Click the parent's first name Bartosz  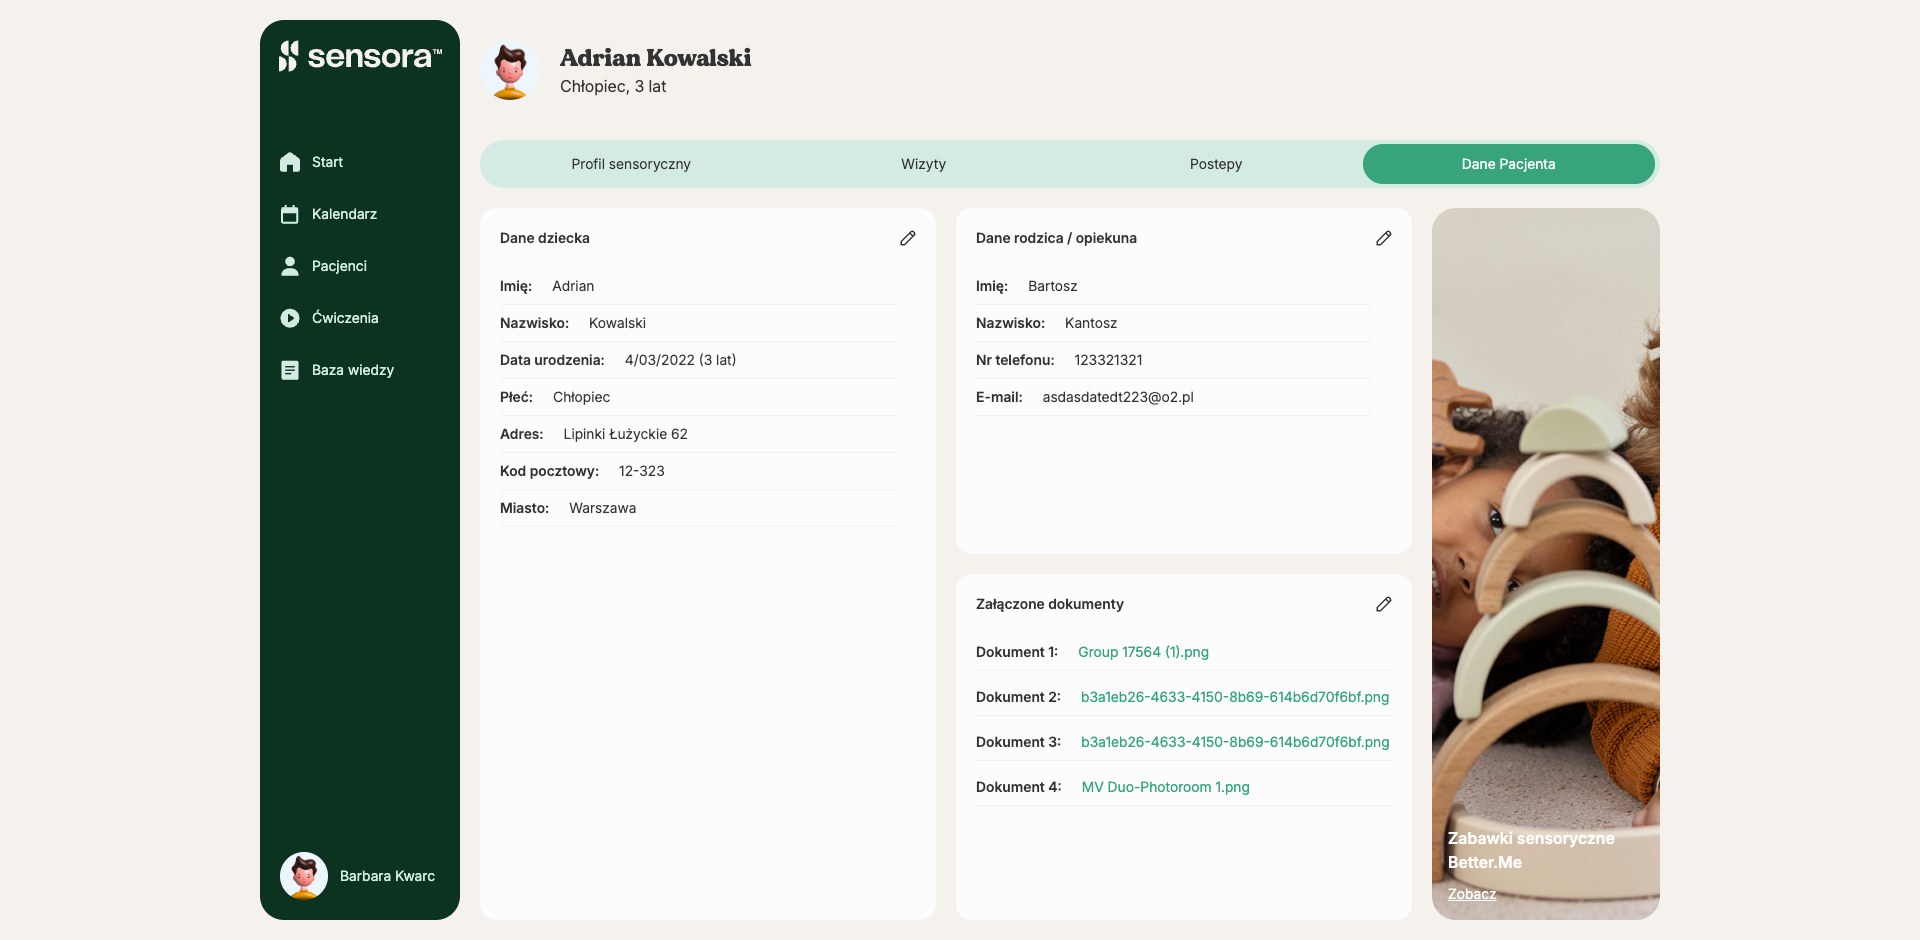tap(1053, 286)
